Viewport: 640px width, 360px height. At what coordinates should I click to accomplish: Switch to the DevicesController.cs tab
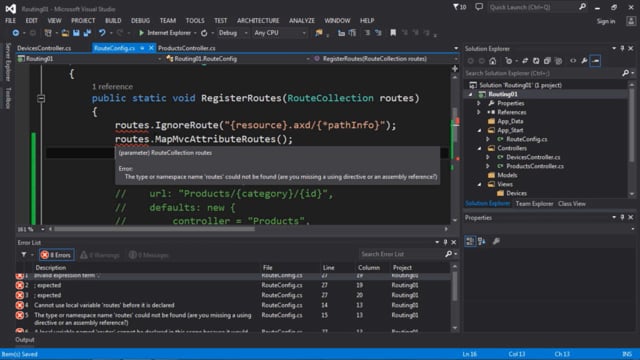[44, 48]
